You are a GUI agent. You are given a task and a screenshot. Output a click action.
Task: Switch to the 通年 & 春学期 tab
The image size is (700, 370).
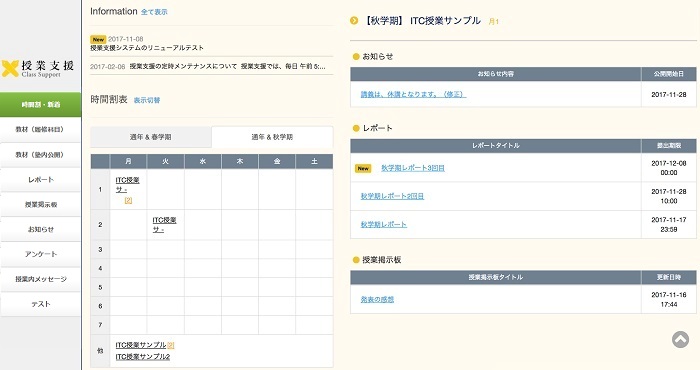coord(150,137)
